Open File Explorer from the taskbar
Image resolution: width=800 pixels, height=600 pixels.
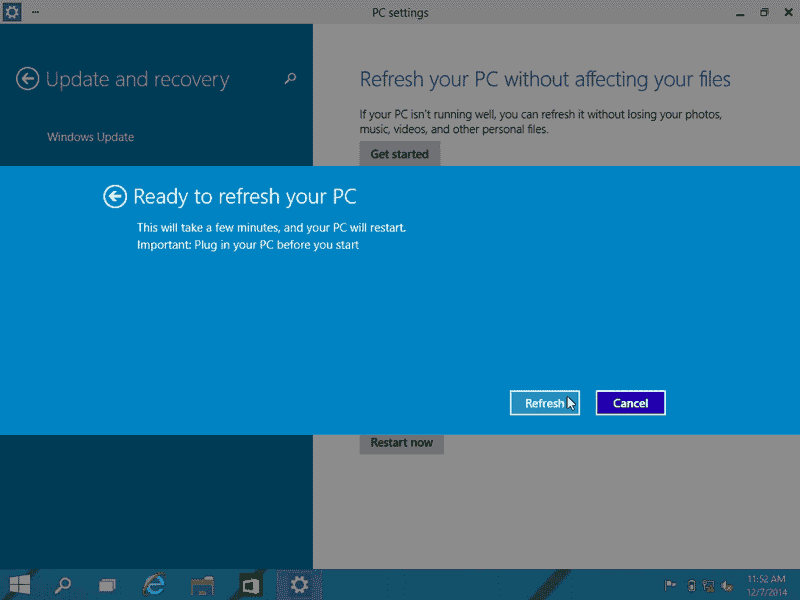tap(203, 584)
